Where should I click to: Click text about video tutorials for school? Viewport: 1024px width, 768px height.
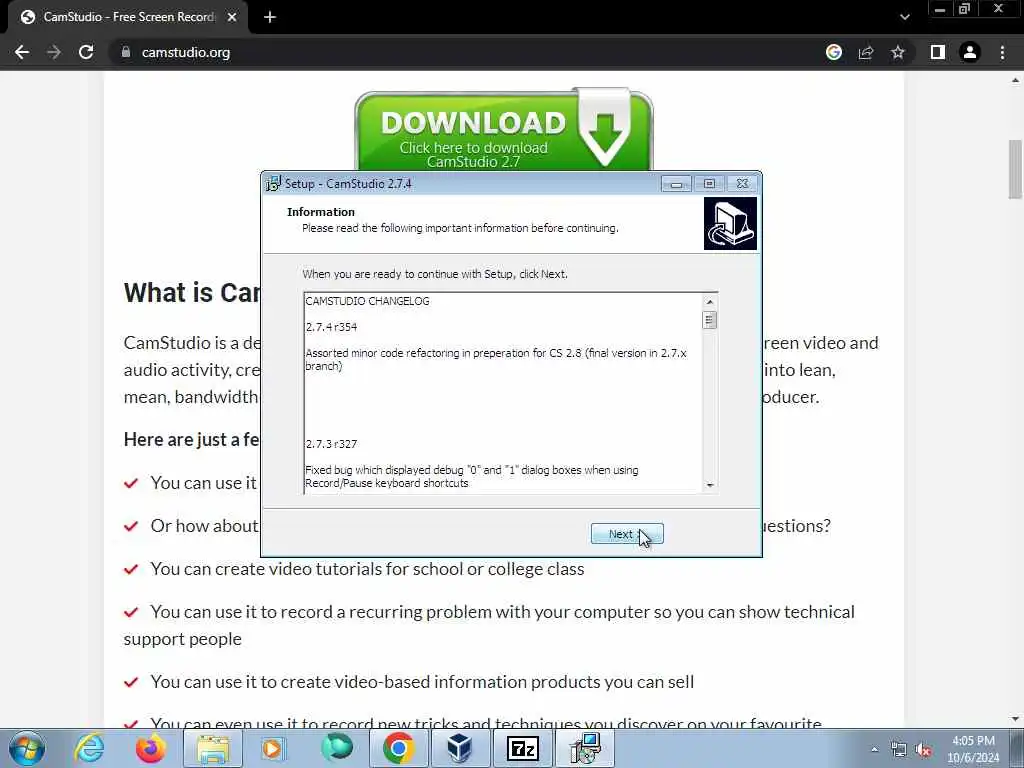(x=367, y=569)
